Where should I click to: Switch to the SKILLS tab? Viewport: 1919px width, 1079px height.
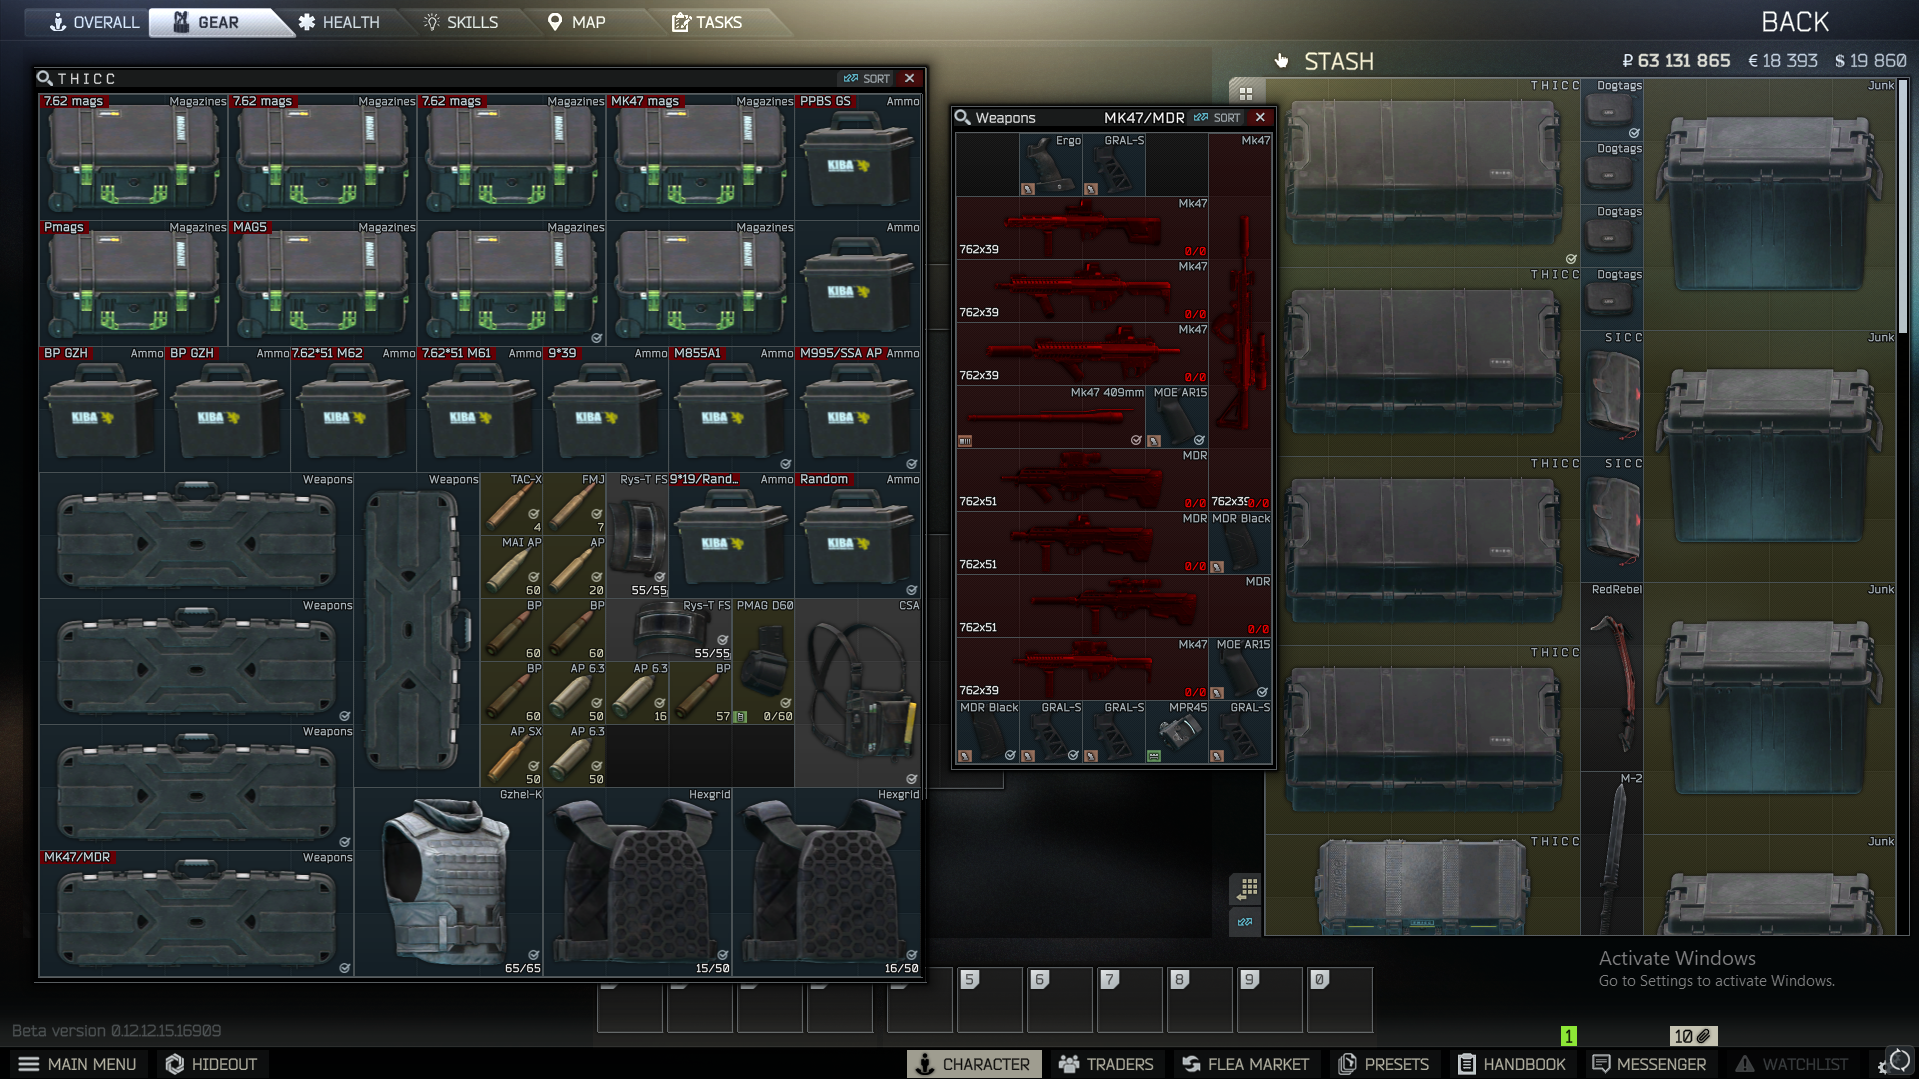(x=461, y=22)
